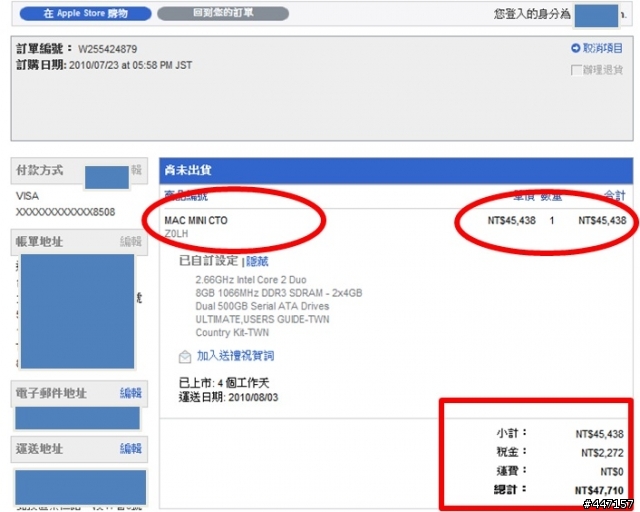The height and width of the screenshot is (512, 640).
Task: Click the tax NT$2,272 value
Action: click(602, 453)
